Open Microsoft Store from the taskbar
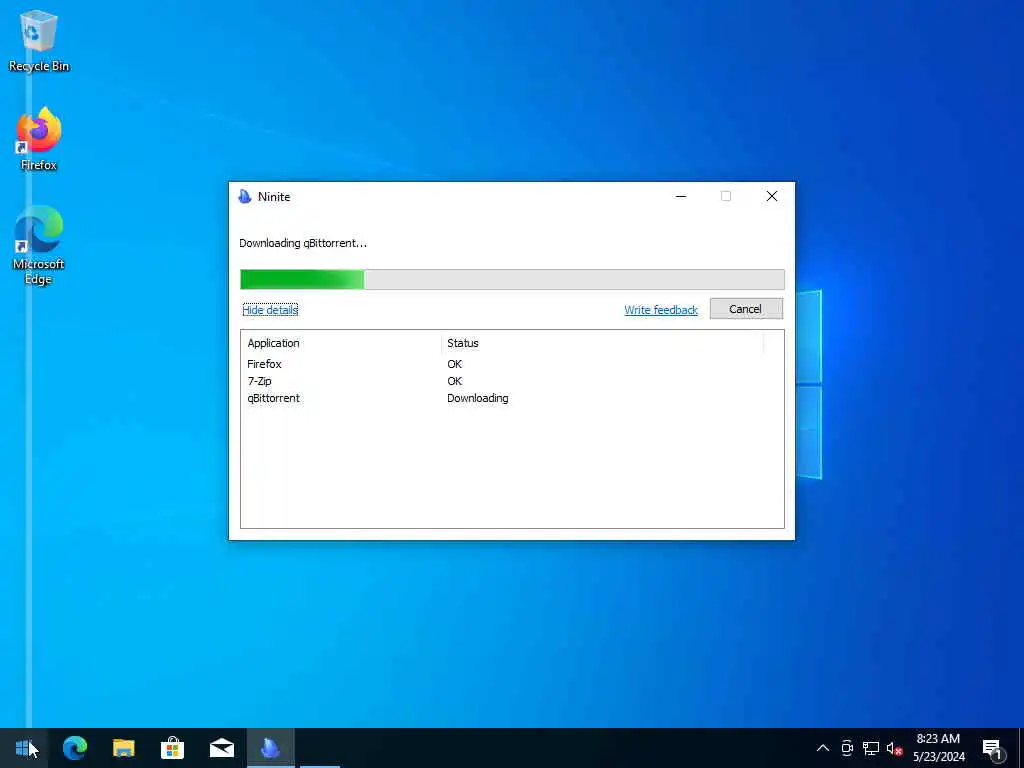Screen dimensions: 1024x768 [172, 748]
